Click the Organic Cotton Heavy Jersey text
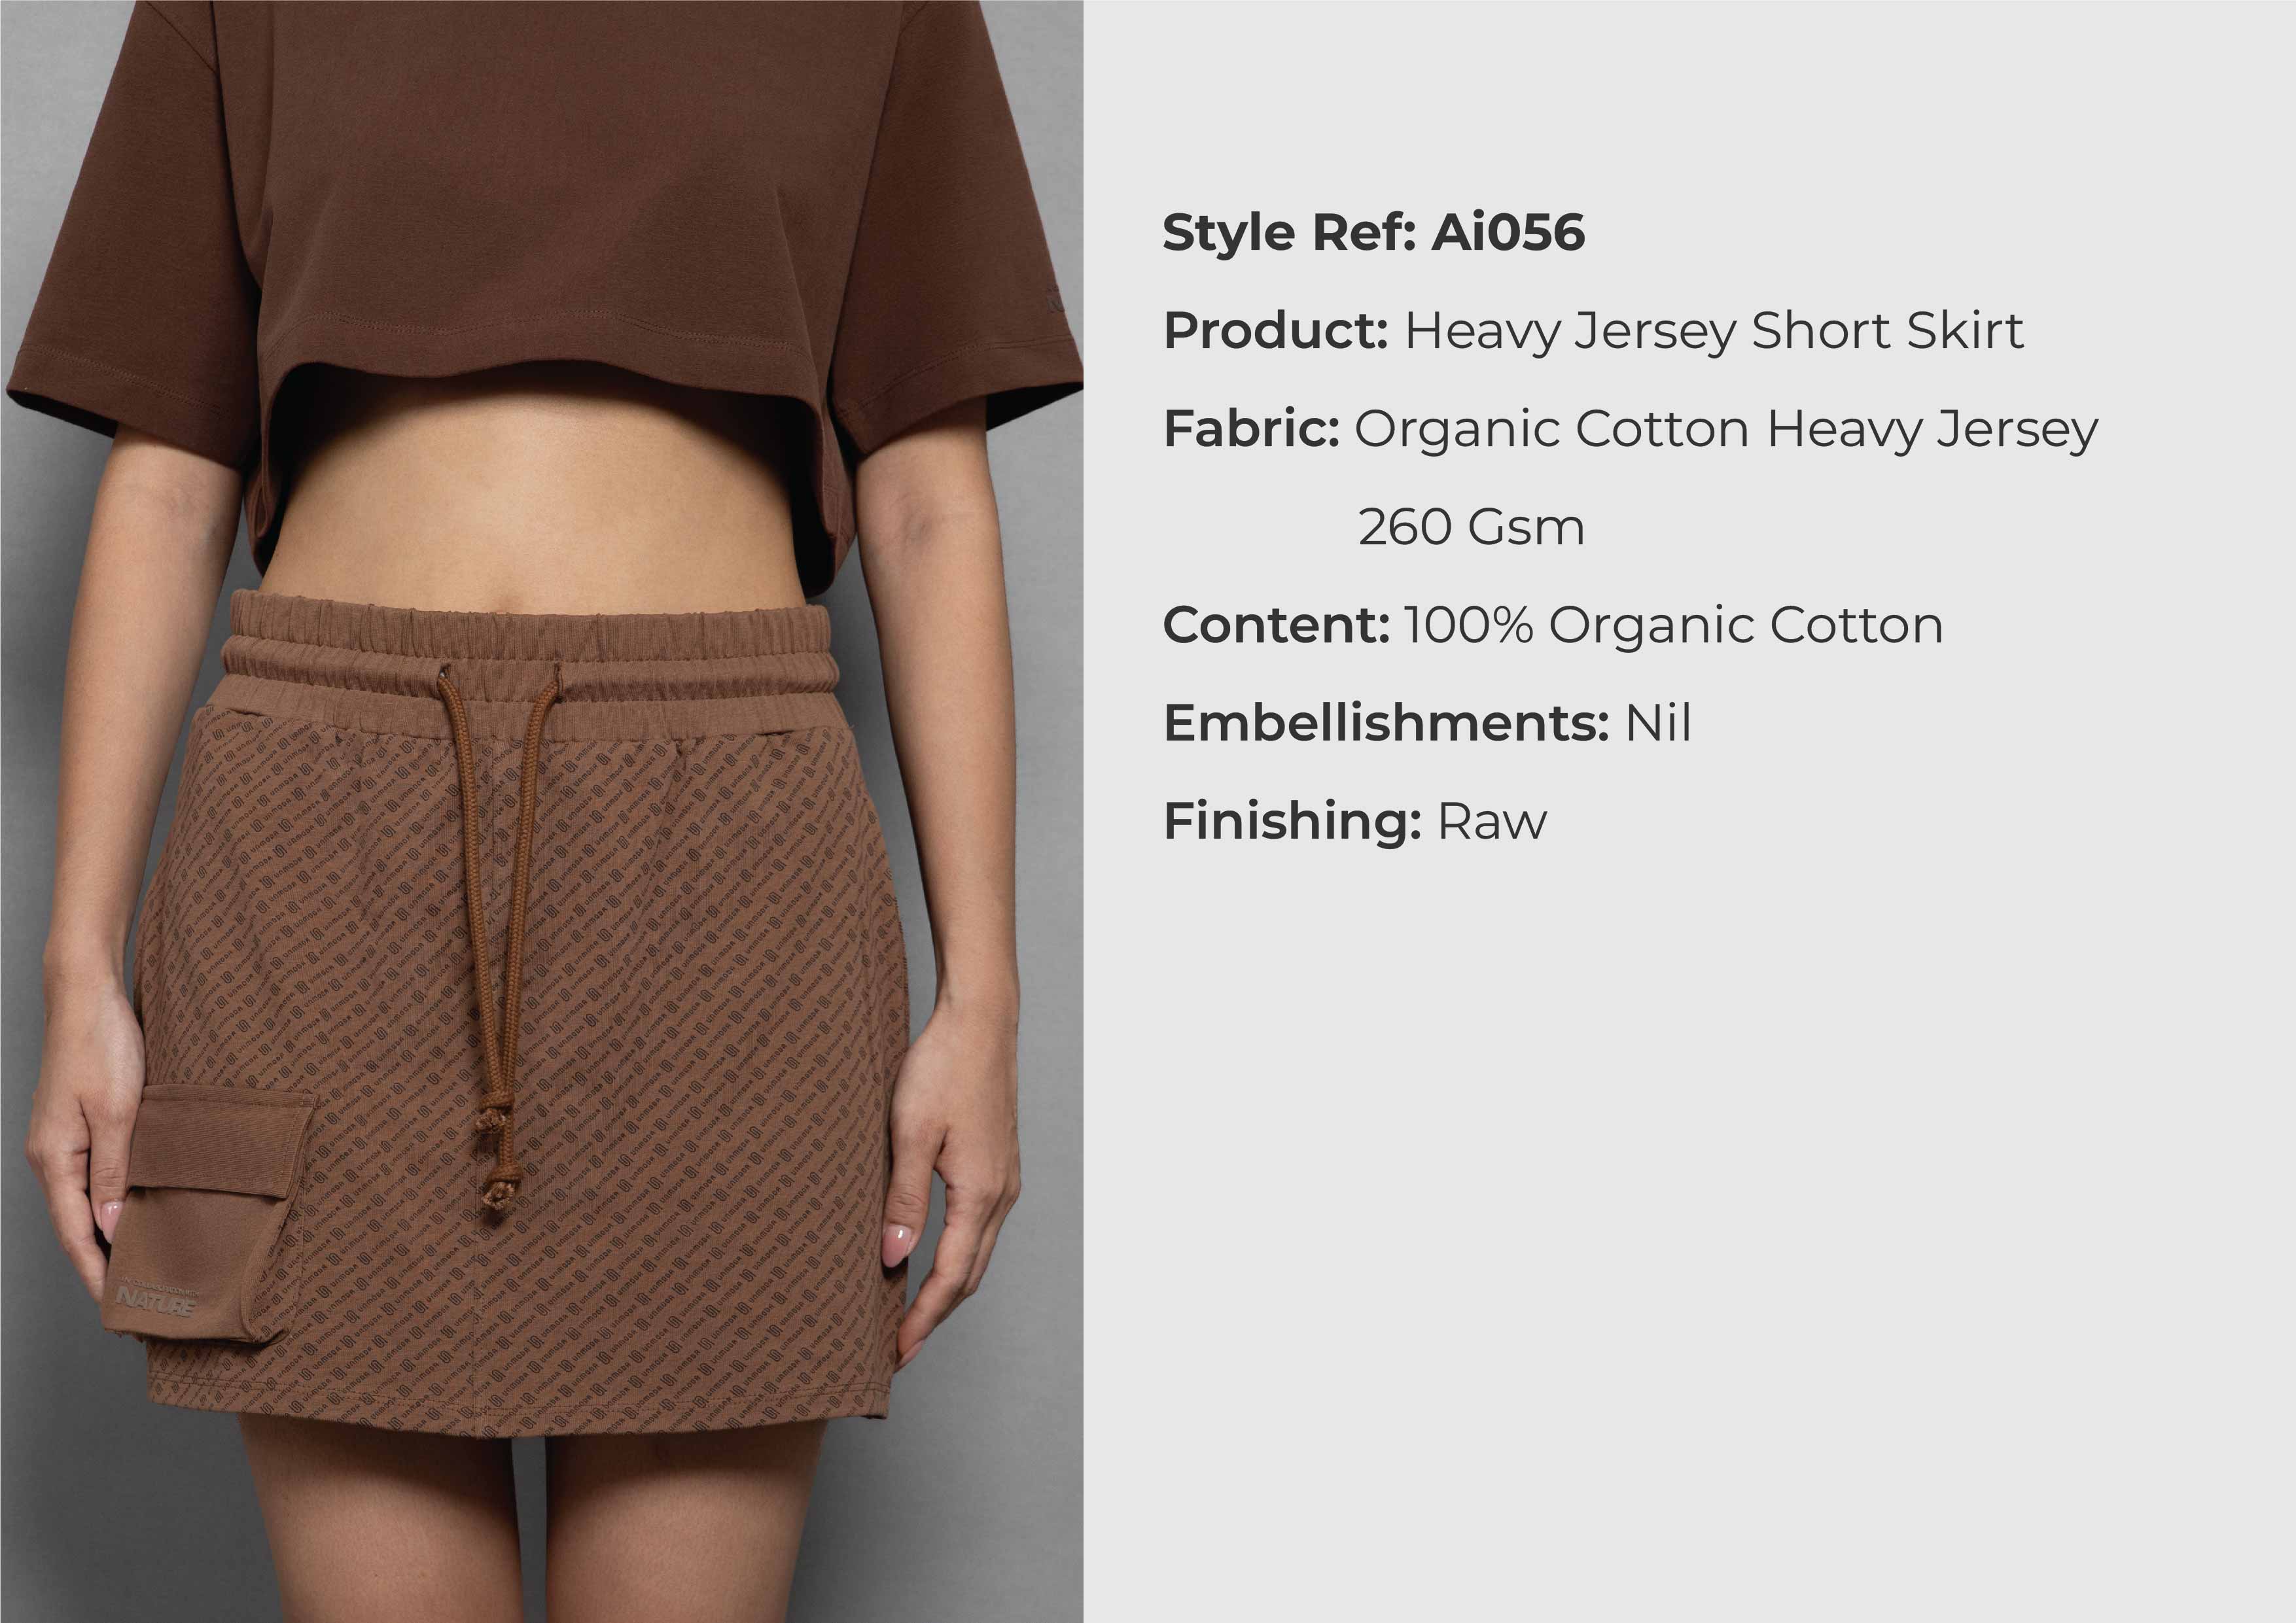Image resolution: width=2296 pixels, height=1623 pixels. pos(1726,430)
